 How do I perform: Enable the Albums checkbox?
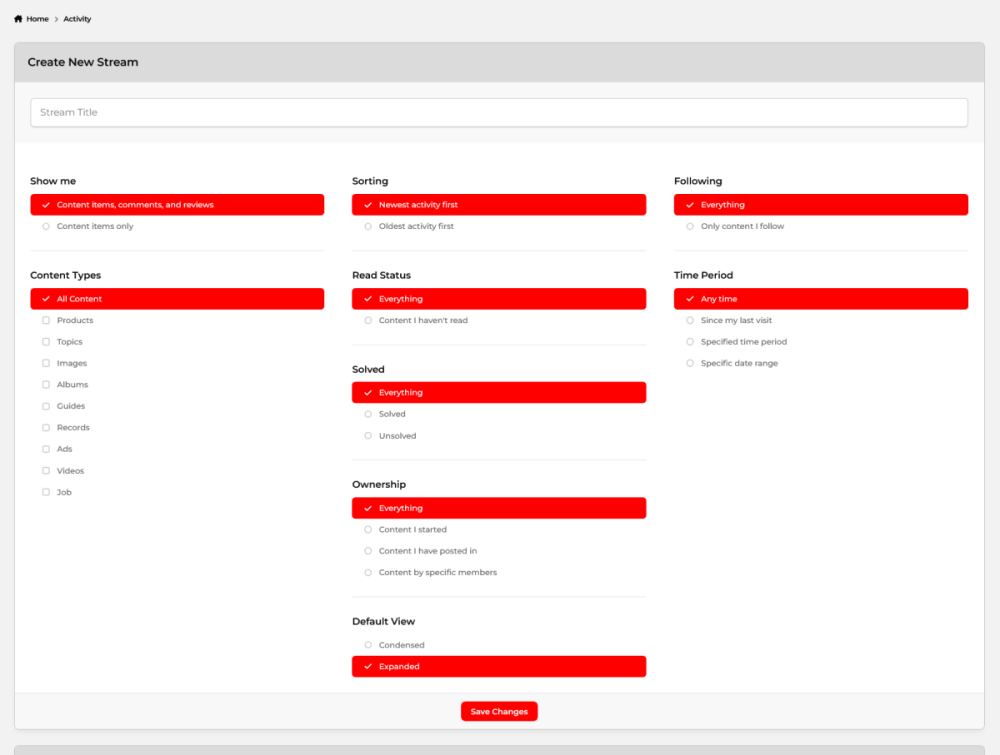click(70, 384)
